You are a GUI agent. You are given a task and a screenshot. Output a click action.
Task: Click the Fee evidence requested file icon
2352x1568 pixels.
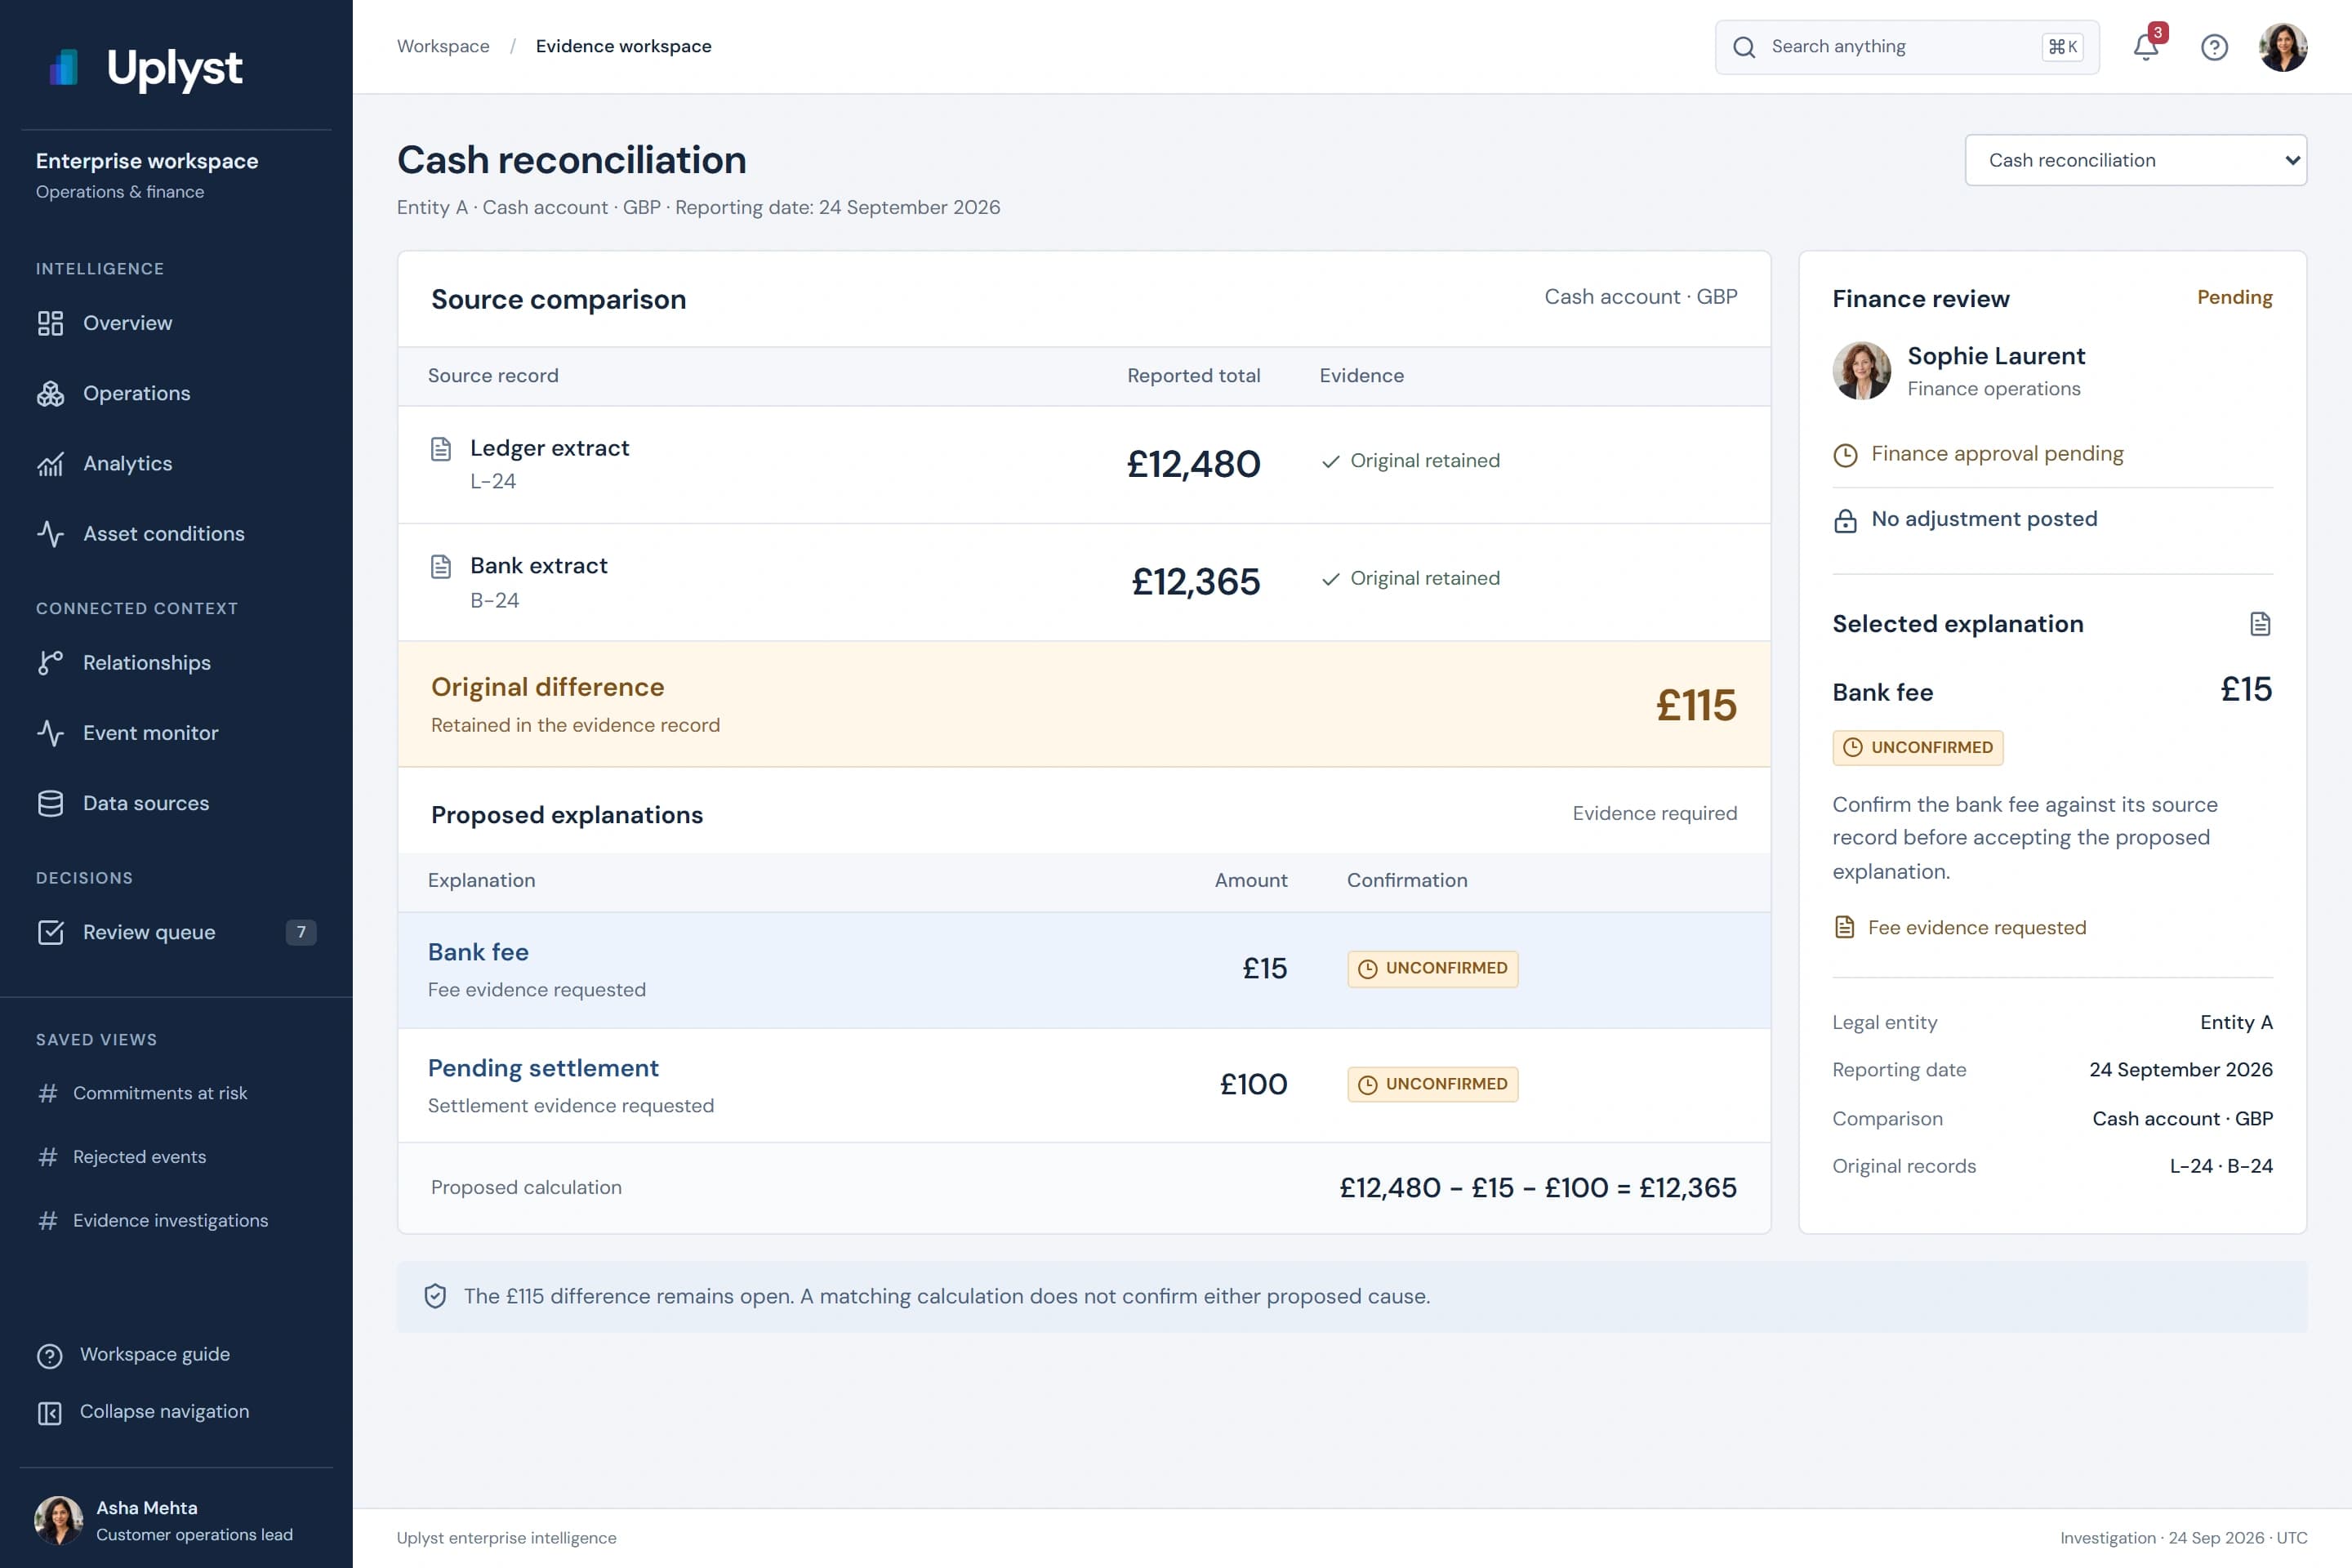click(1844, 927)
